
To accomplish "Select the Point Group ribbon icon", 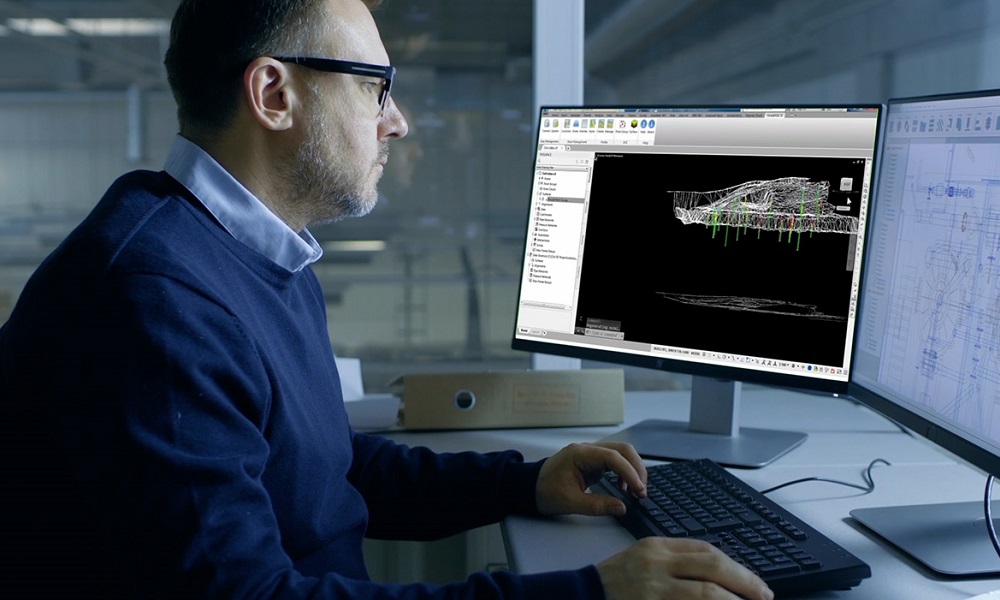I will tap(621, 125).
